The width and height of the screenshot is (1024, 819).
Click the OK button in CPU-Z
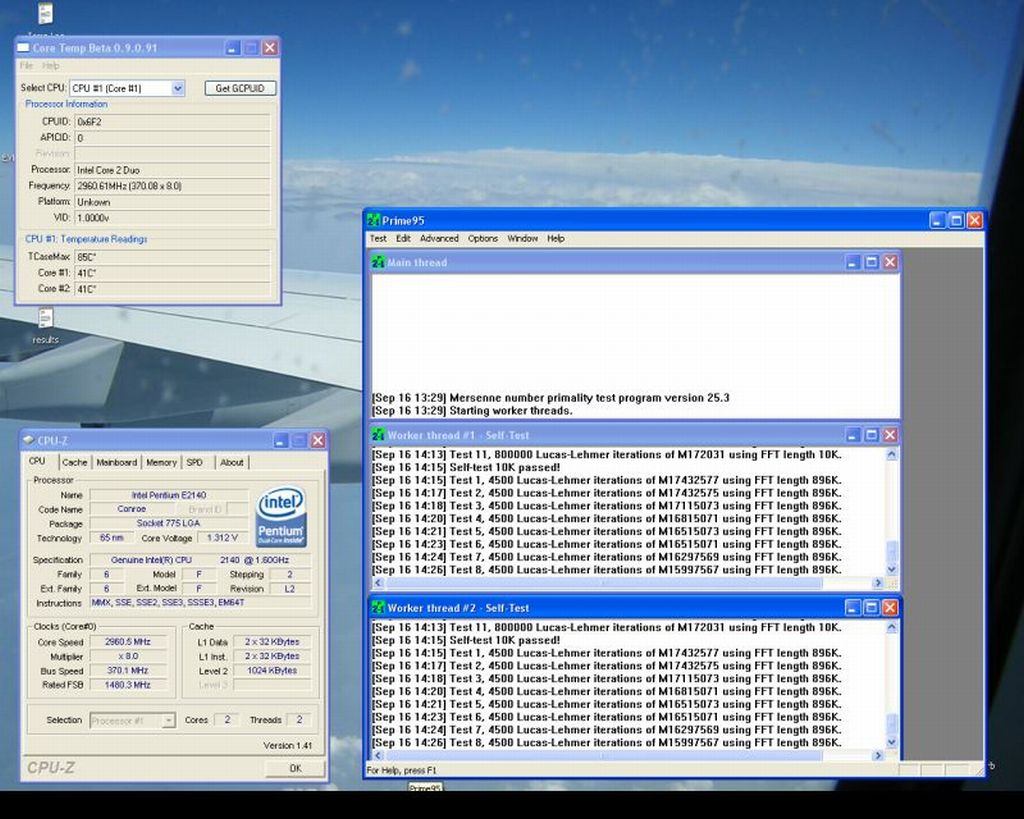(x=295, y=769)
